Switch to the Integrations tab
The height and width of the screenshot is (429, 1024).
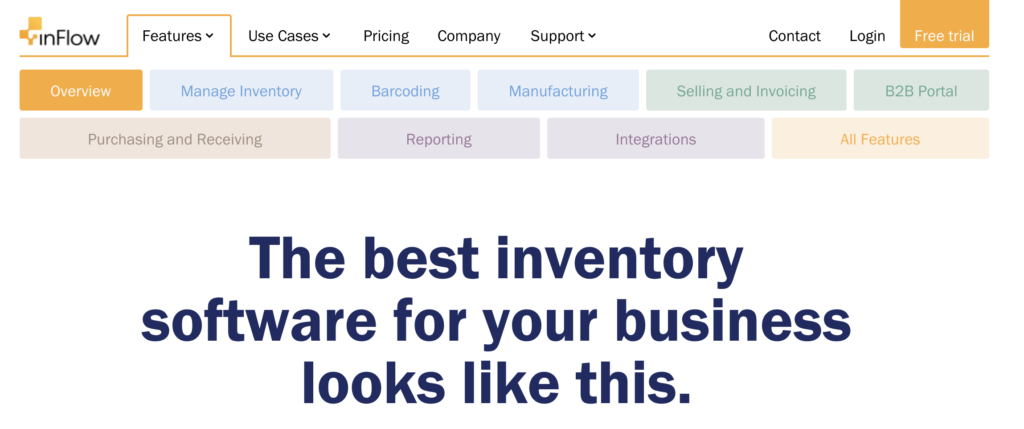656,138
